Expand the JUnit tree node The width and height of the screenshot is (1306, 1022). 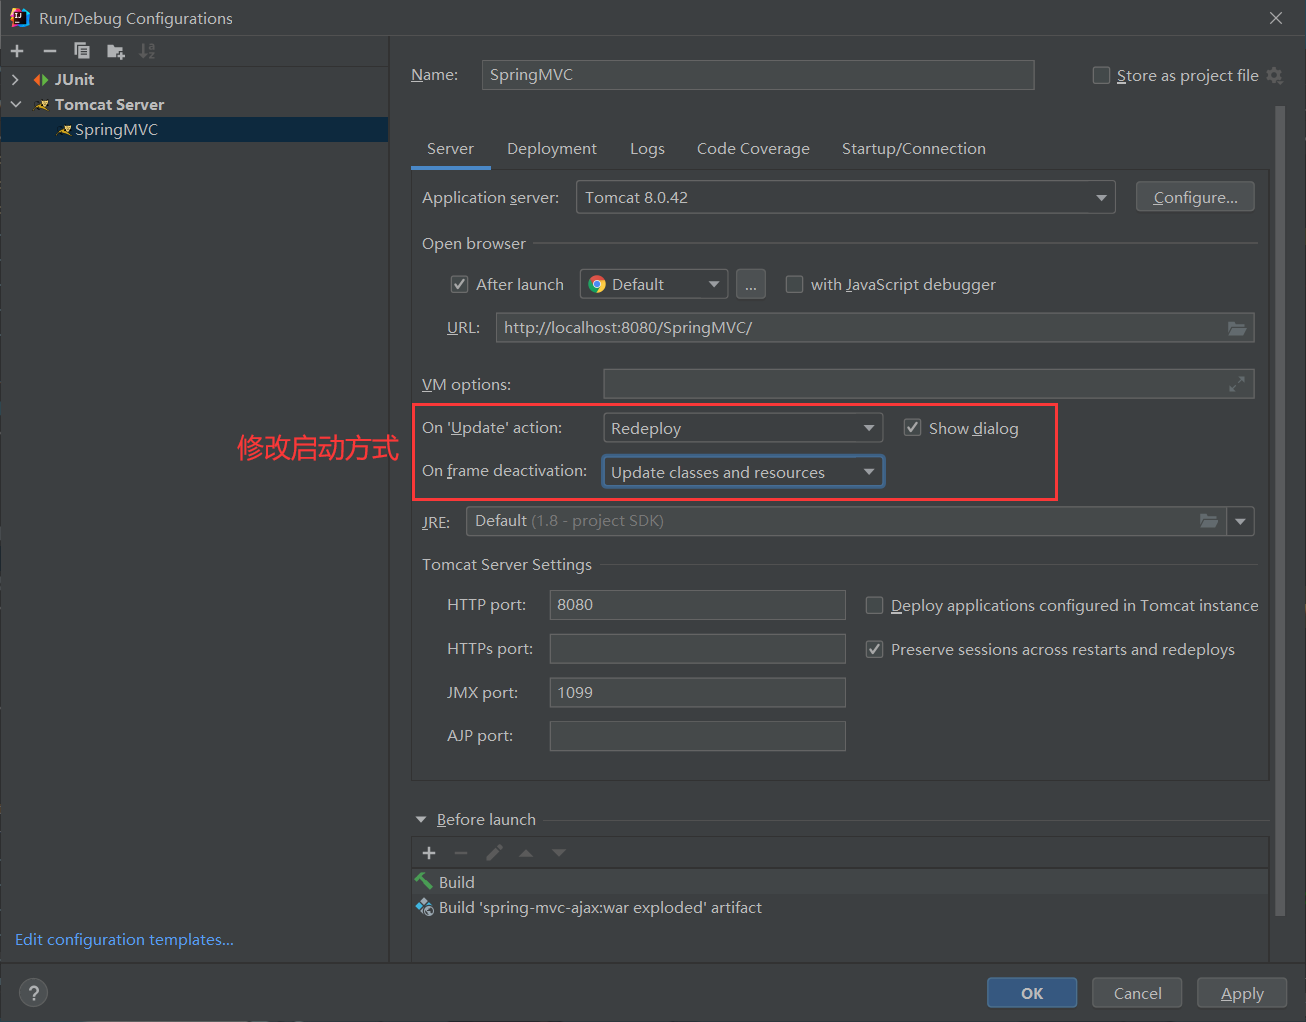(15, 80)
